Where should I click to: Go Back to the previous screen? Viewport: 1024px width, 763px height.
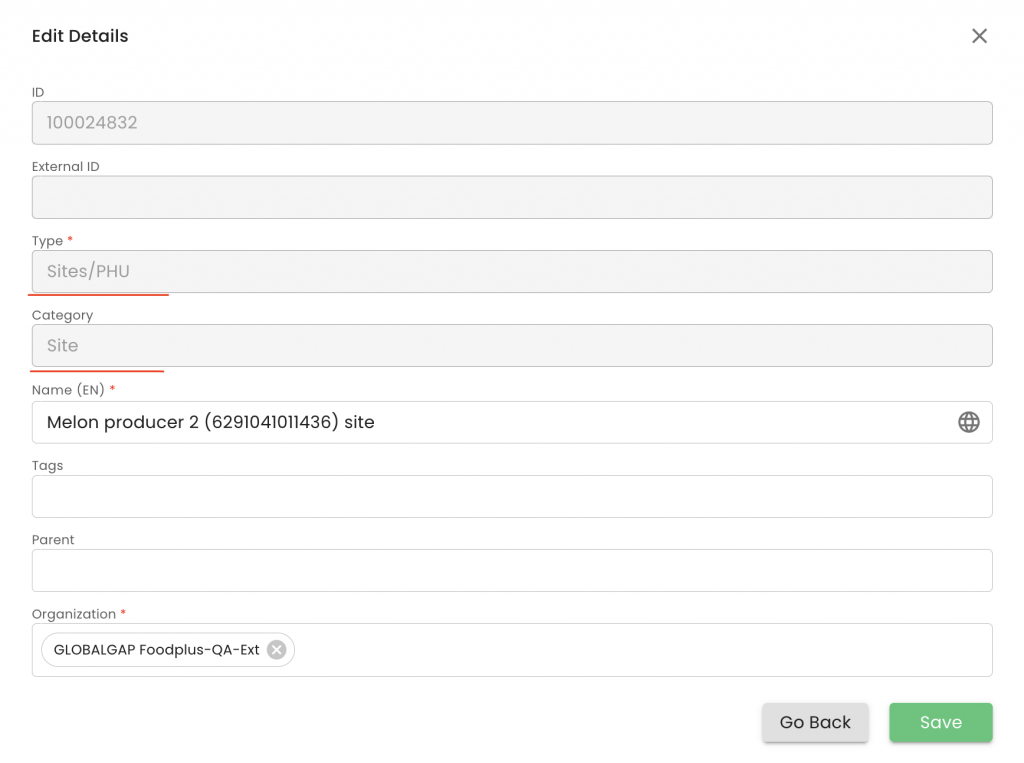tap(815, 722)
